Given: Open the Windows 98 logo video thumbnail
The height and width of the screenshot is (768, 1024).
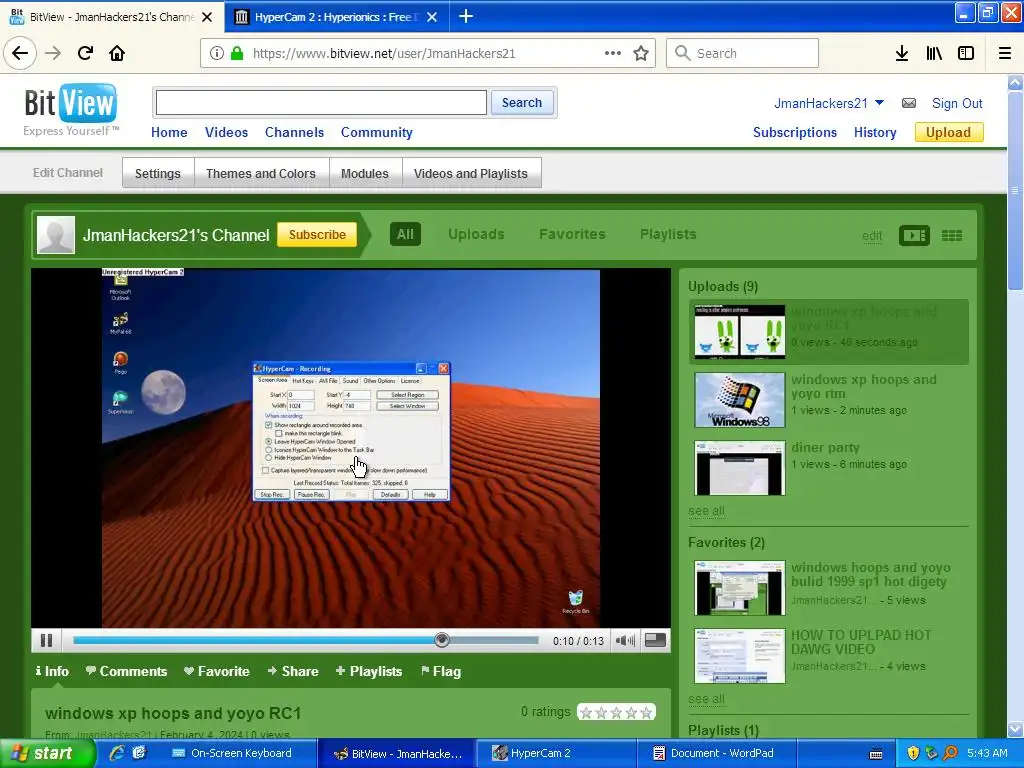Looking at the screenshot, I should point(740,400).
